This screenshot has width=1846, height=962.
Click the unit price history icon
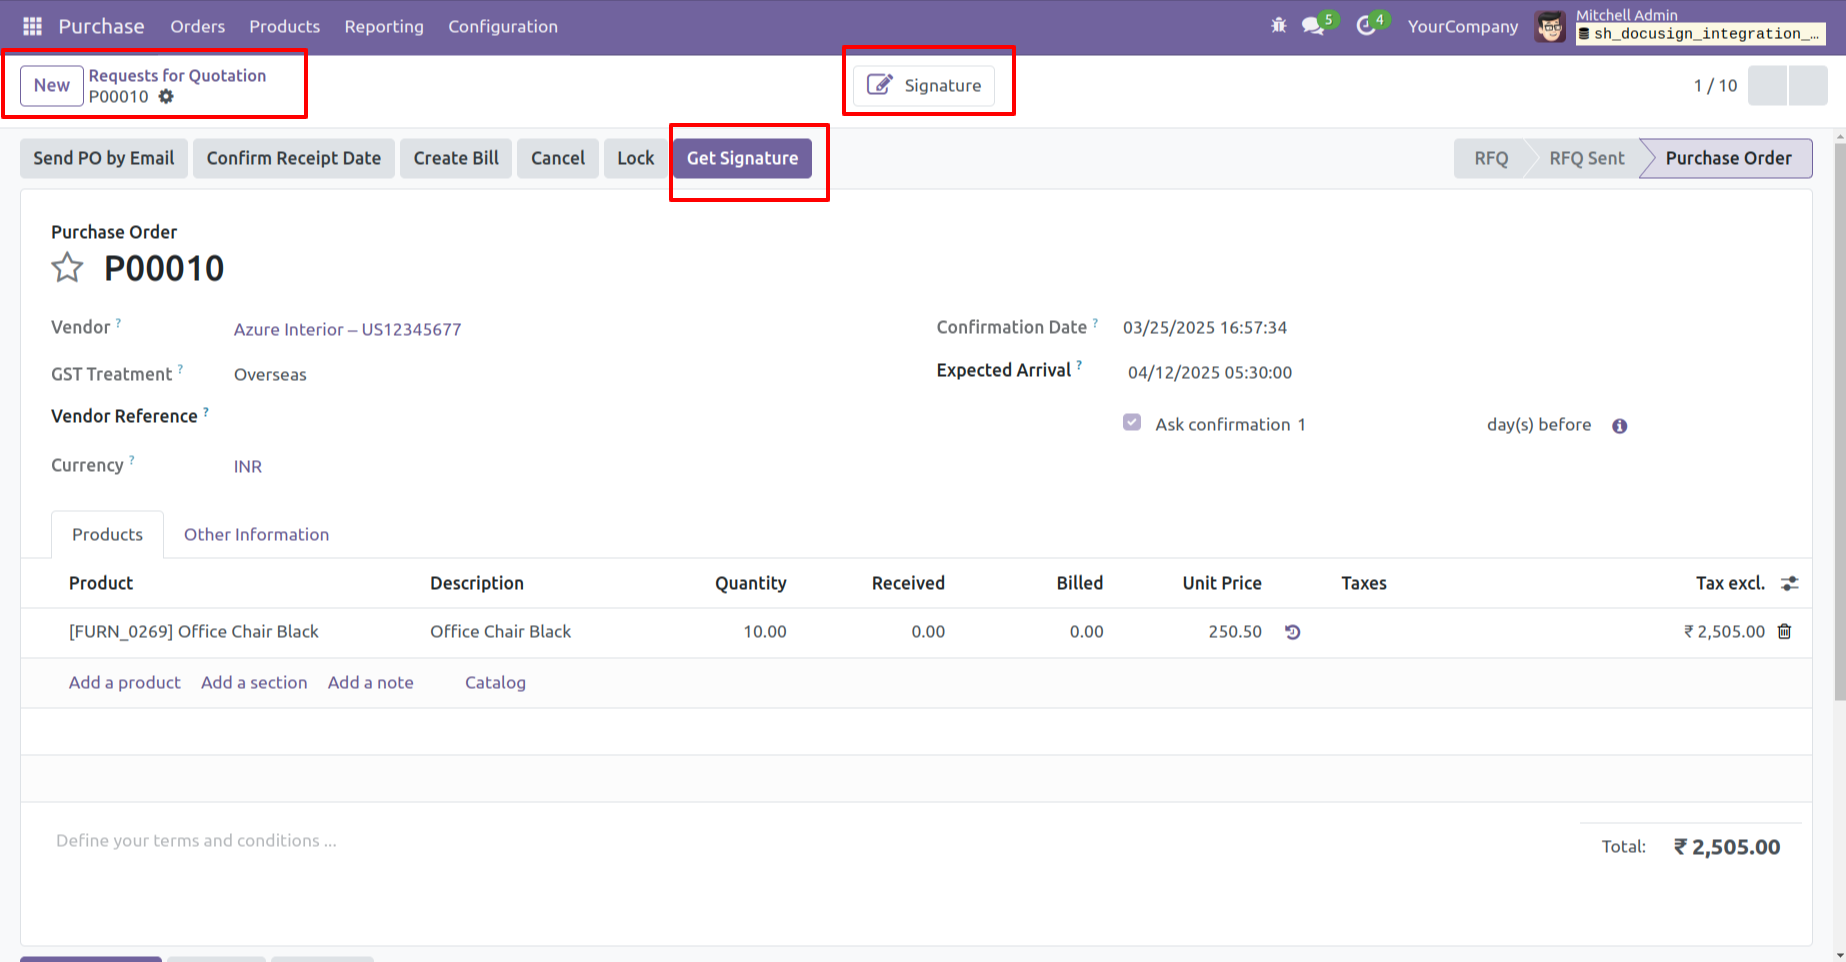pyautogui.click(x=1292, y=632)
